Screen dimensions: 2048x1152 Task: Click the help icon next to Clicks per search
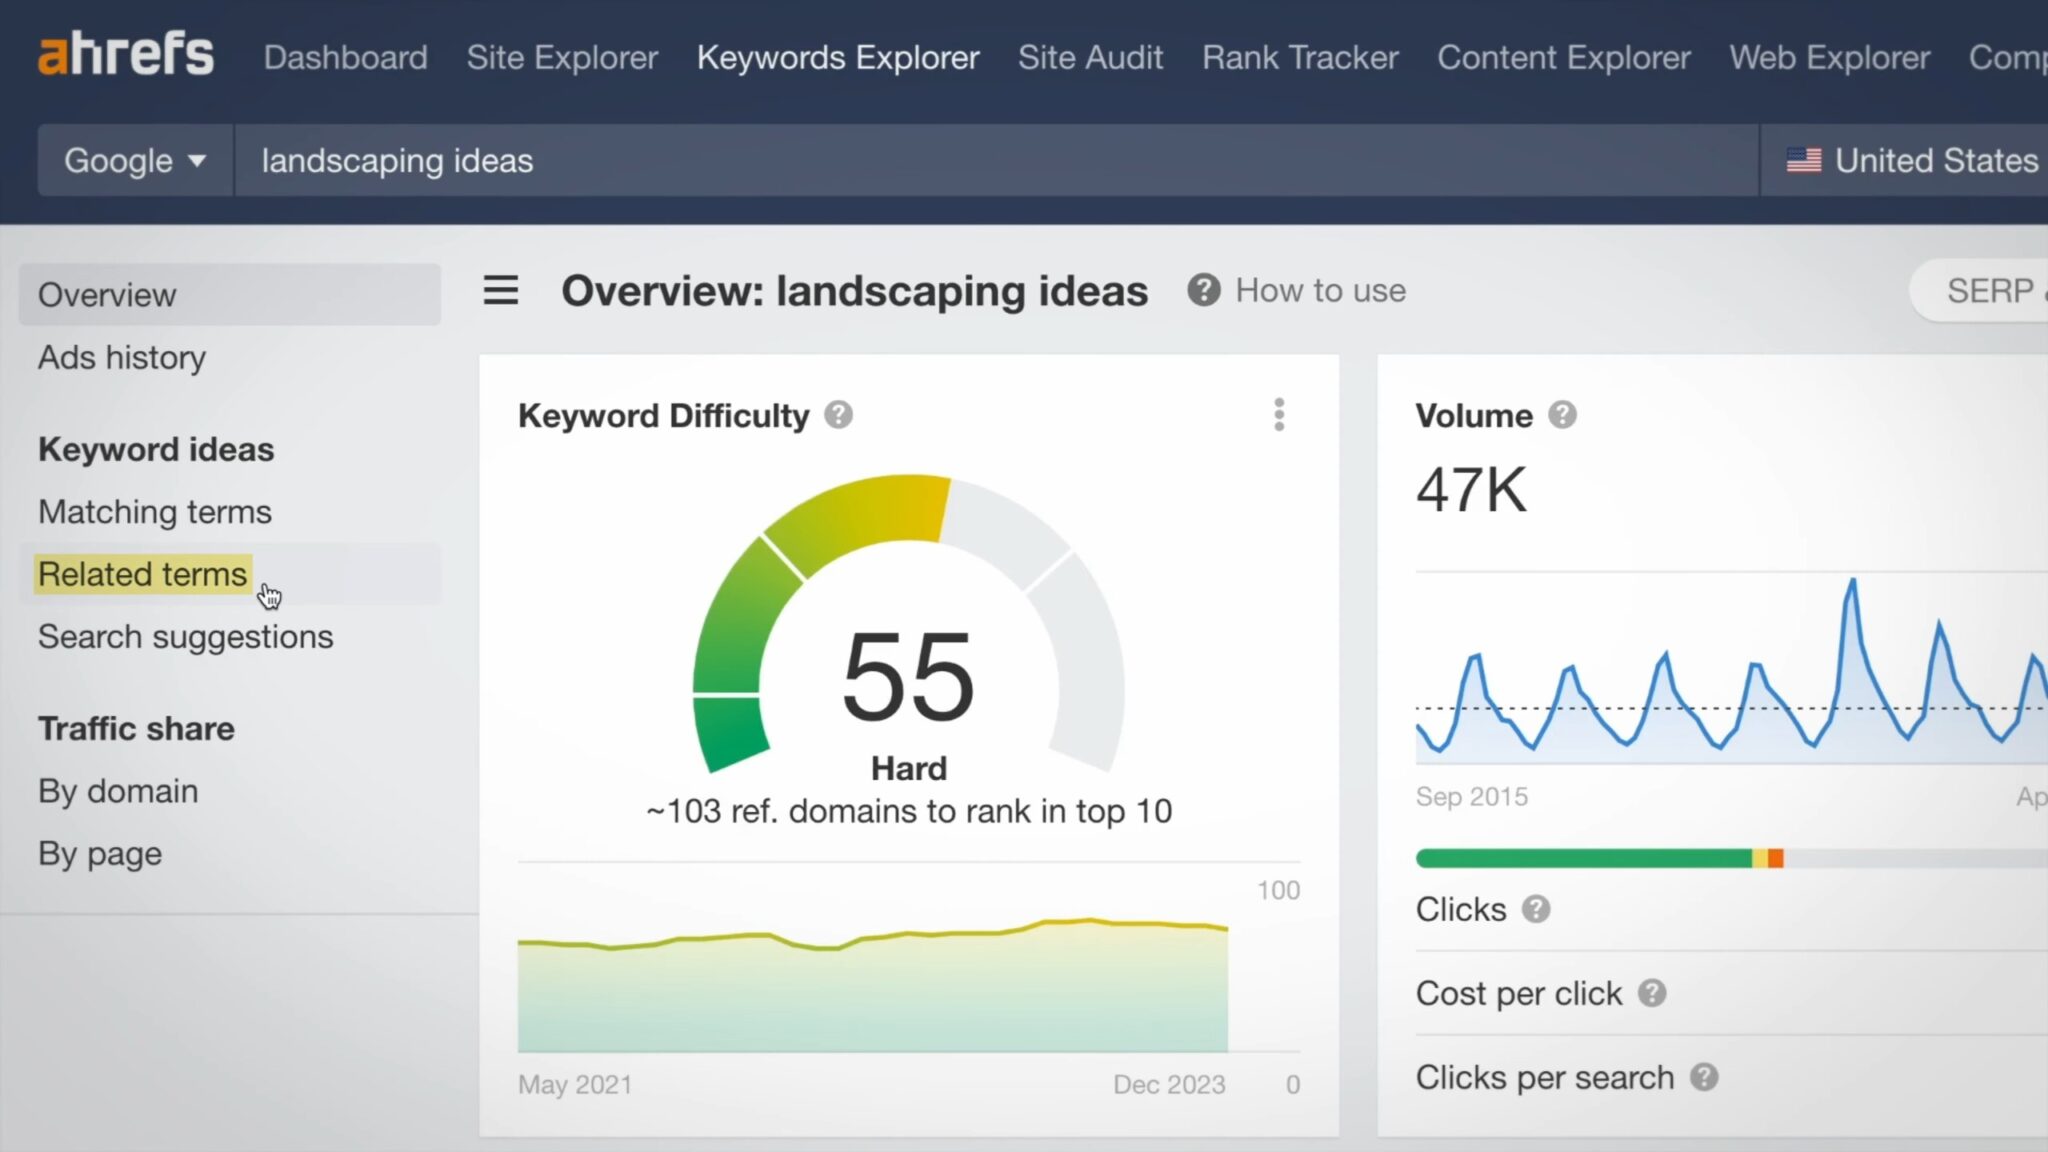1704,1077
